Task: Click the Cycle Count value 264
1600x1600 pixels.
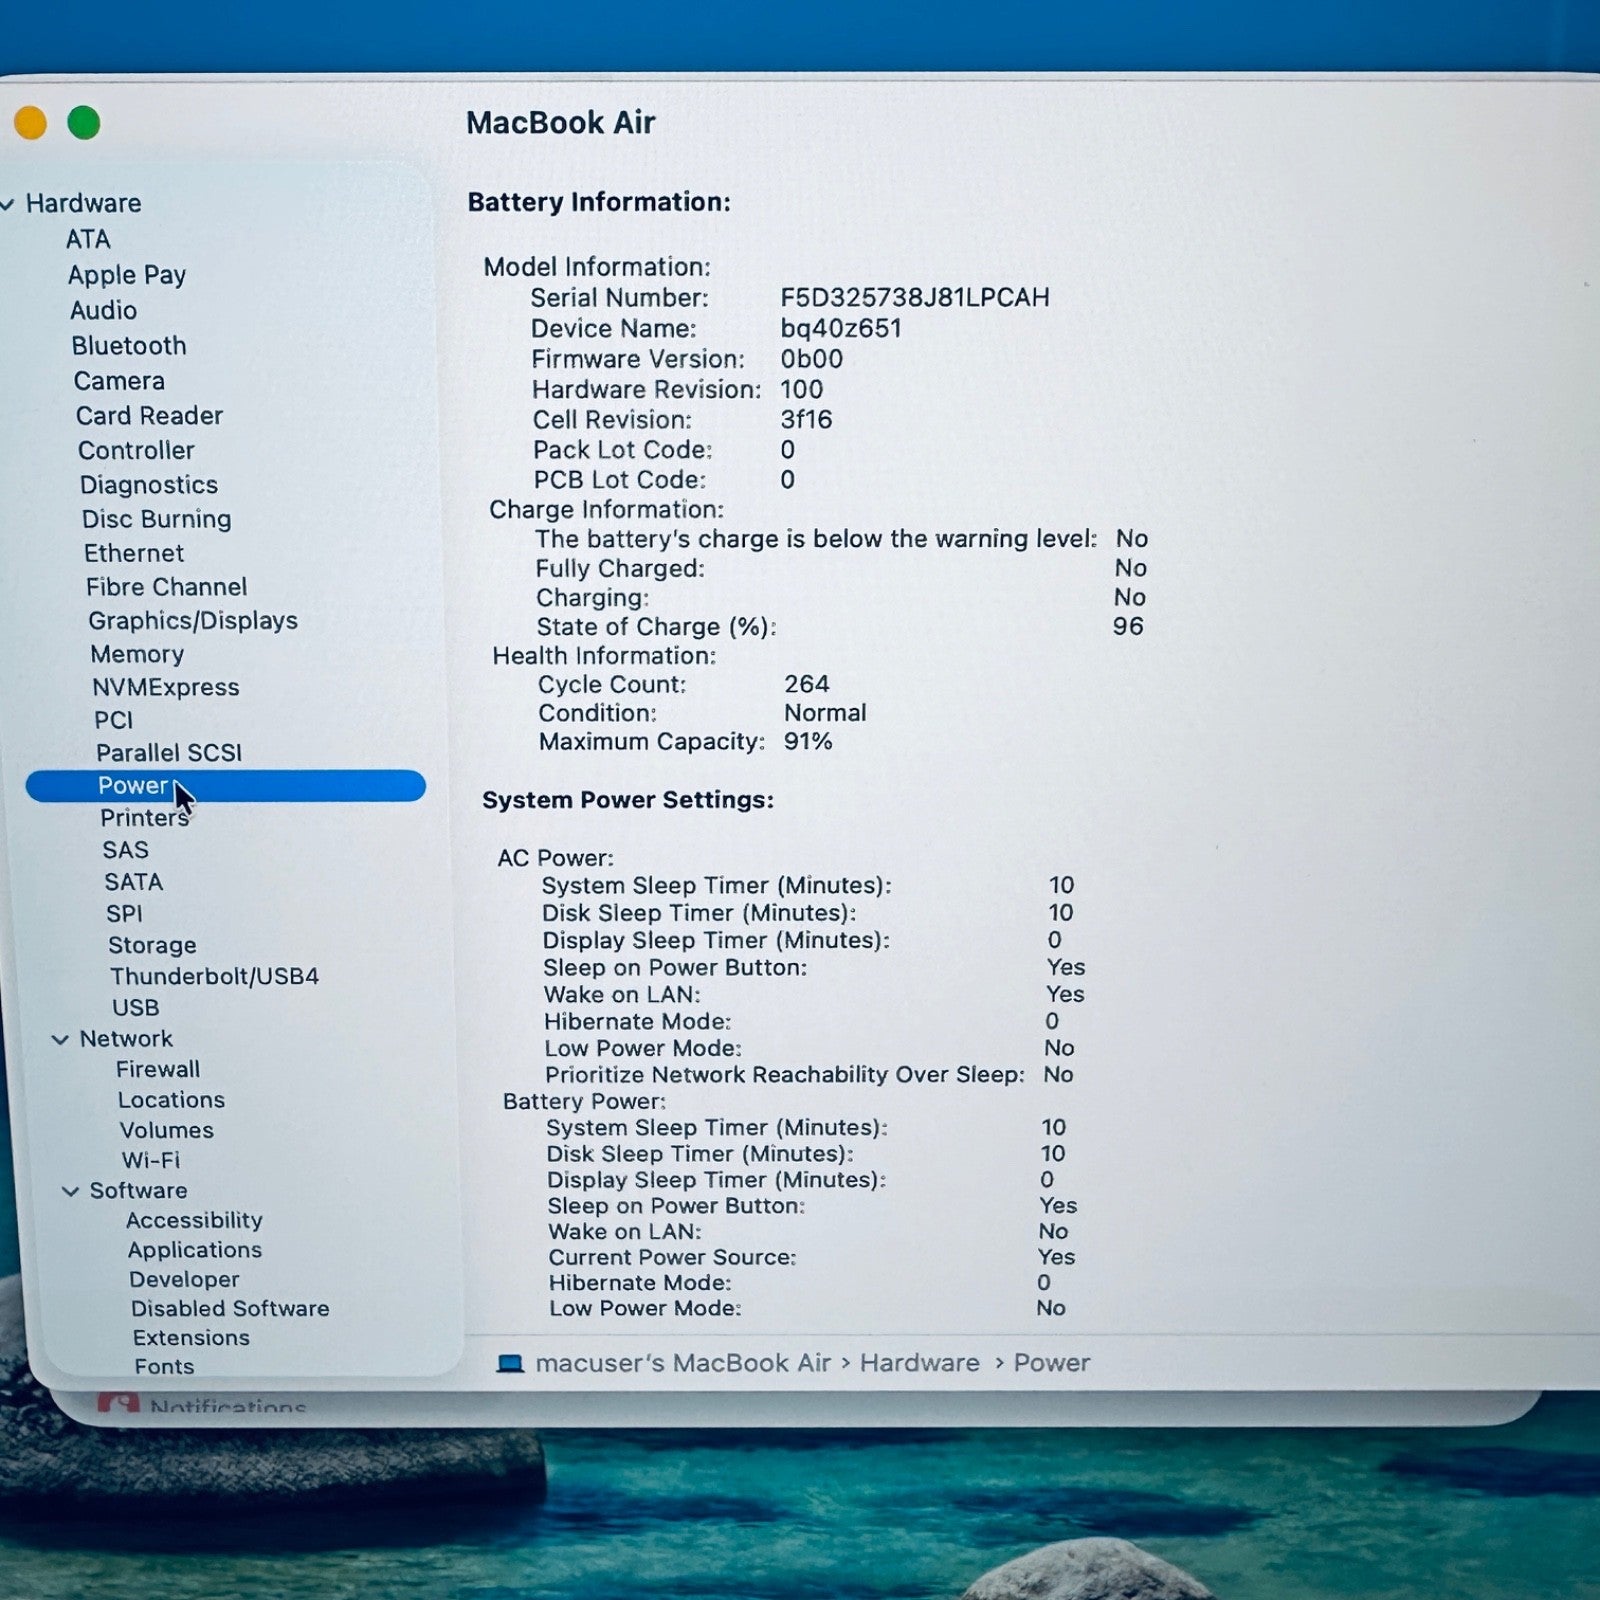Action: click(x=806, y=684)
